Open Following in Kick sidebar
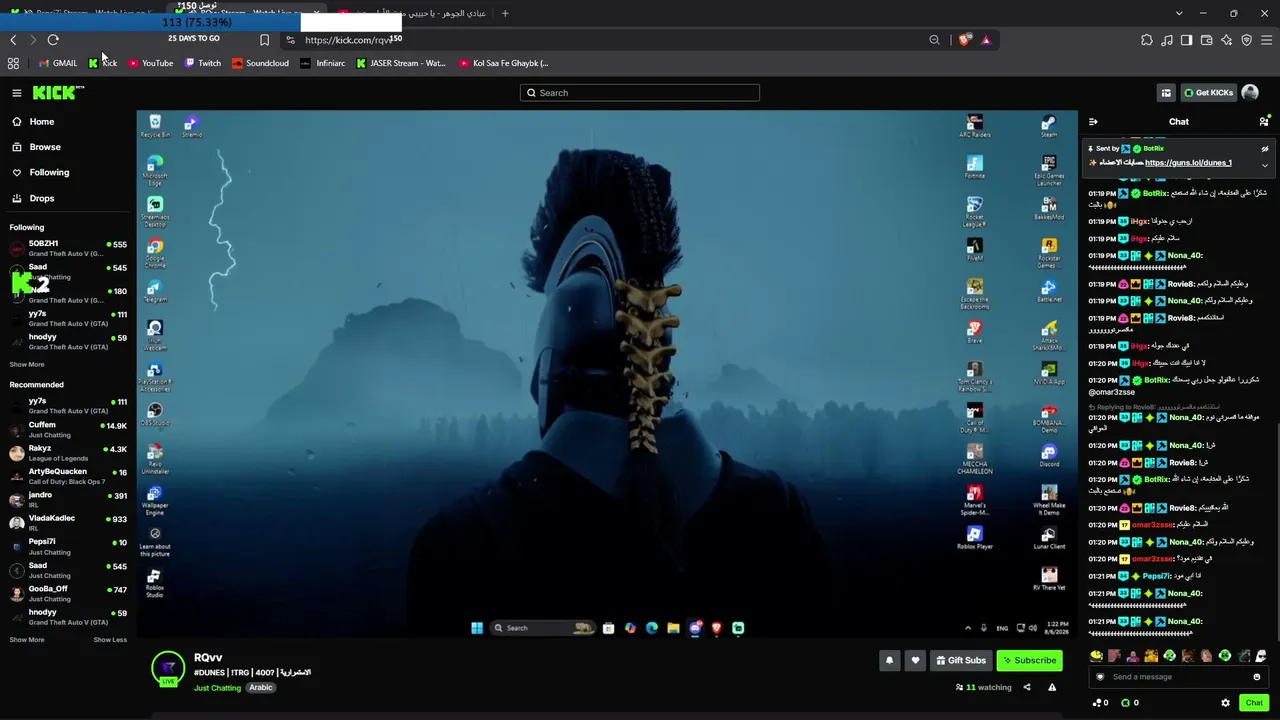This screenshot has width=1280, height=720. (49, 173)
